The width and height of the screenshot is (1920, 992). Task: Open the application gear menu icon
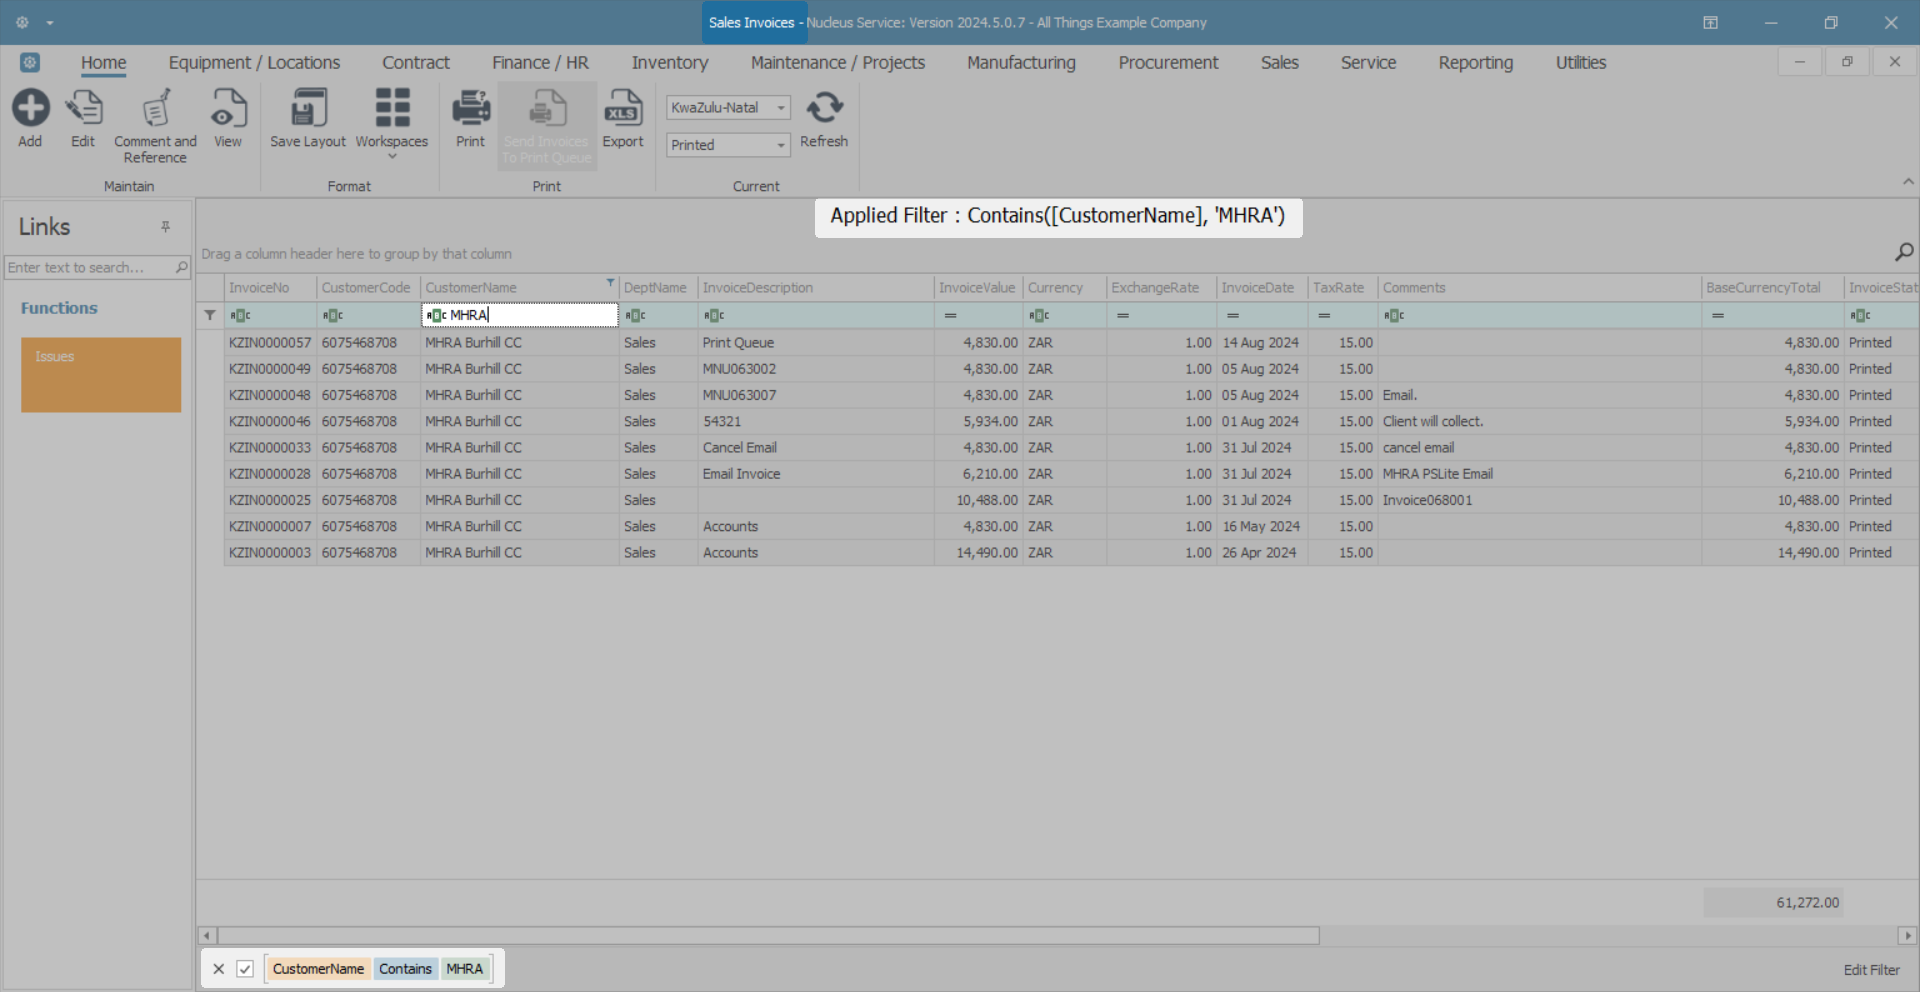tap(22, 22)
